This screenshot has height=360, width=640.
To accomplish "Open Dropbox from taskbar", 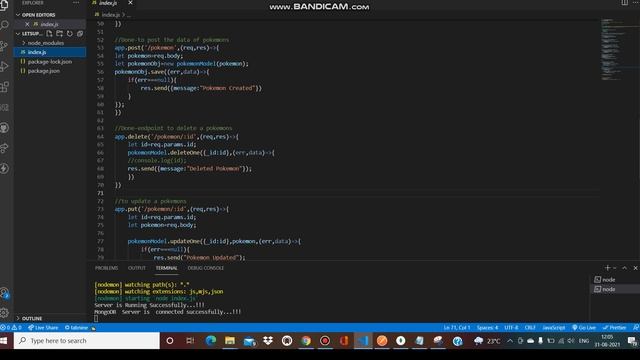I will pyautogui.click(x=268, y=340).
